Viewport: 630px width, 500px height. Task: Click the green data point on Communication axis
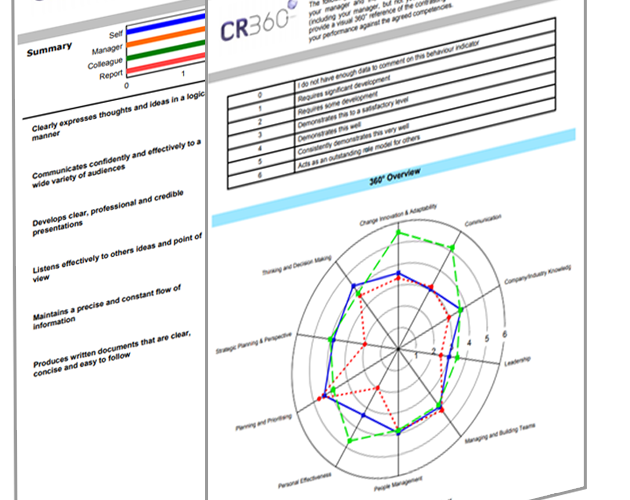(x=452, y=248)
